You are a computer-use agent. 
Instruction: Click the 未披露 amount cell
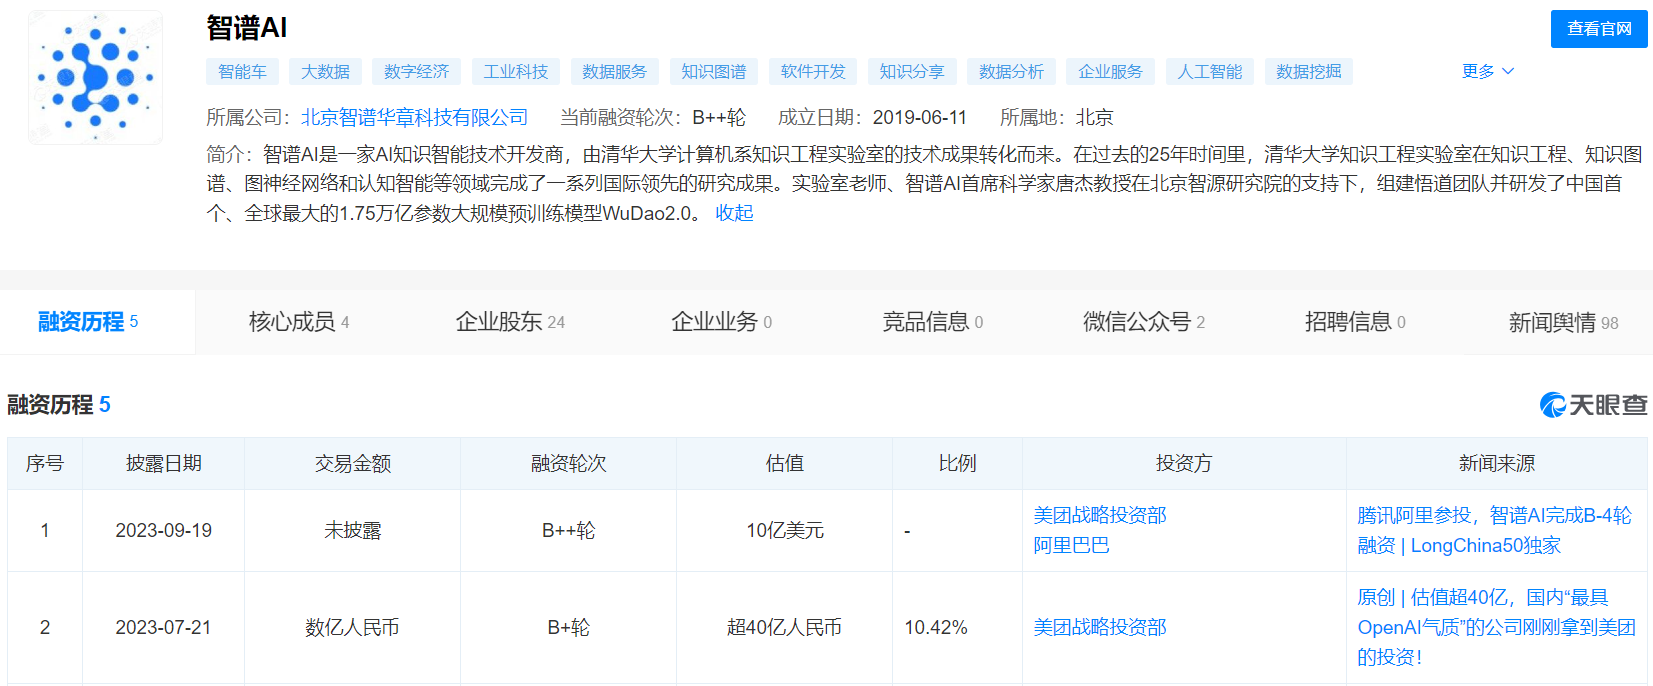click(x=352, y=531)
